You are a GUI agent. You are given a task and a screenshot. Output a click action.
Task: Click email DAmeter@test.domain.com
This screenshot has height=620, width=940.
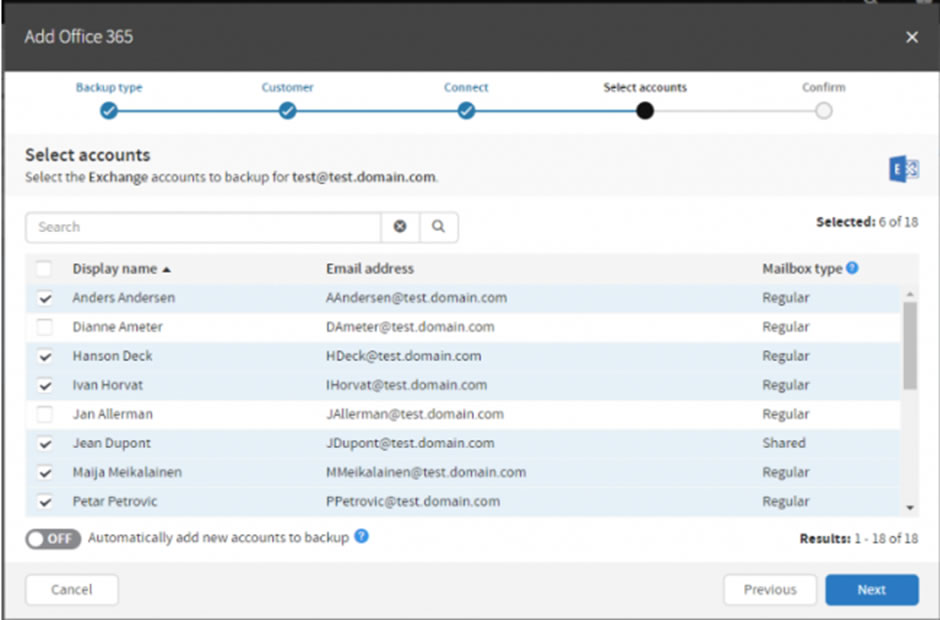410,327
